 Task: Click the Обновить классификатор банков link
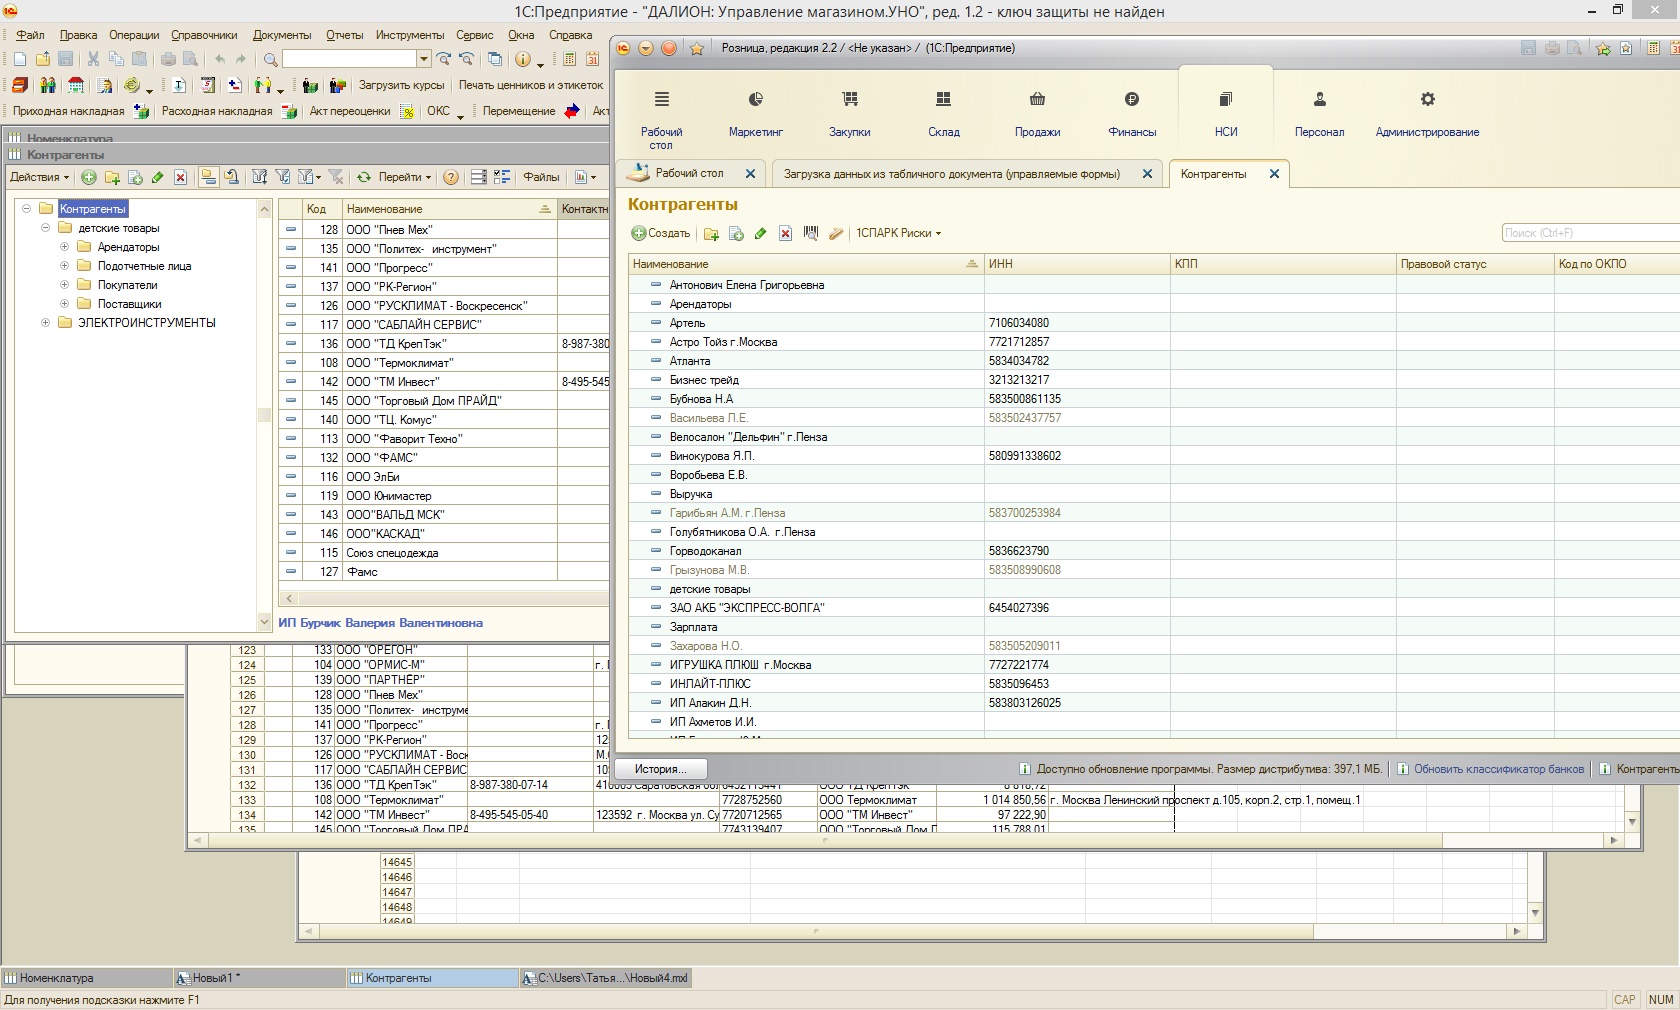(1499, 769)
